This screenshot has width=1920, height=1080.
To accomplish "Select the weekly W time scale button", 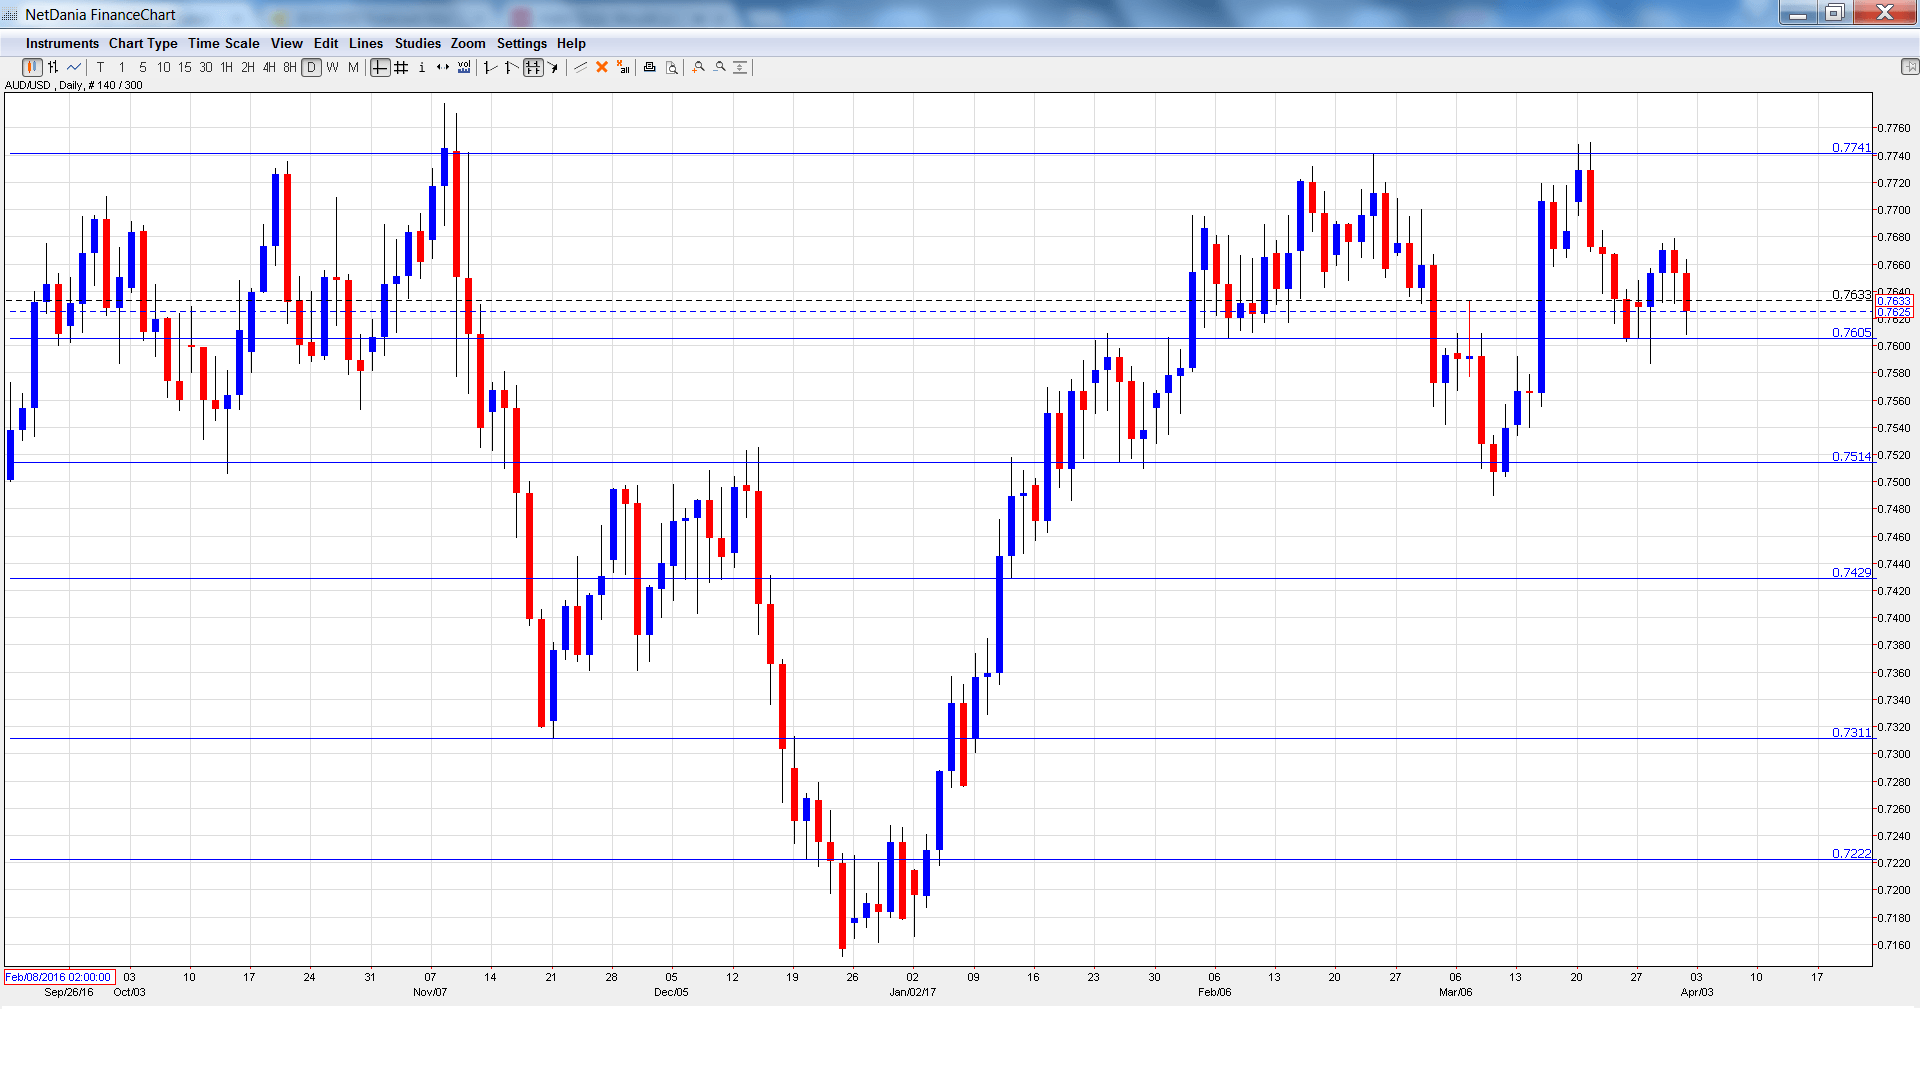I will 332,67.
